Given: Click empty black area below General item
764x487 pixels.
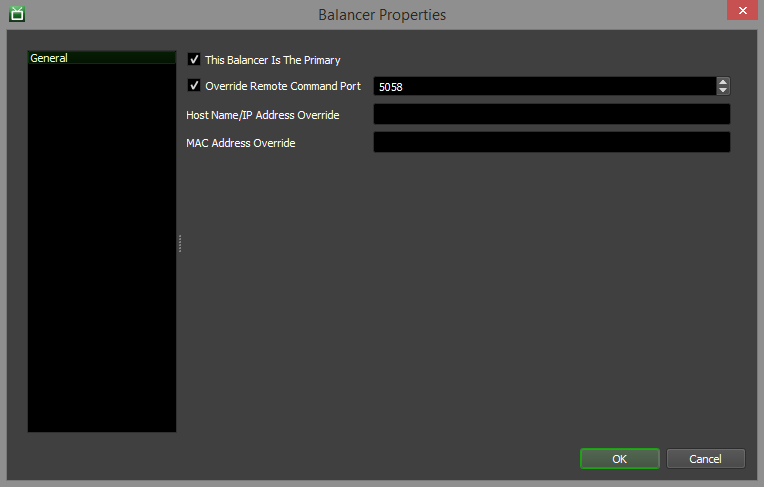Looking at the screenshot, I should point(101,250).
